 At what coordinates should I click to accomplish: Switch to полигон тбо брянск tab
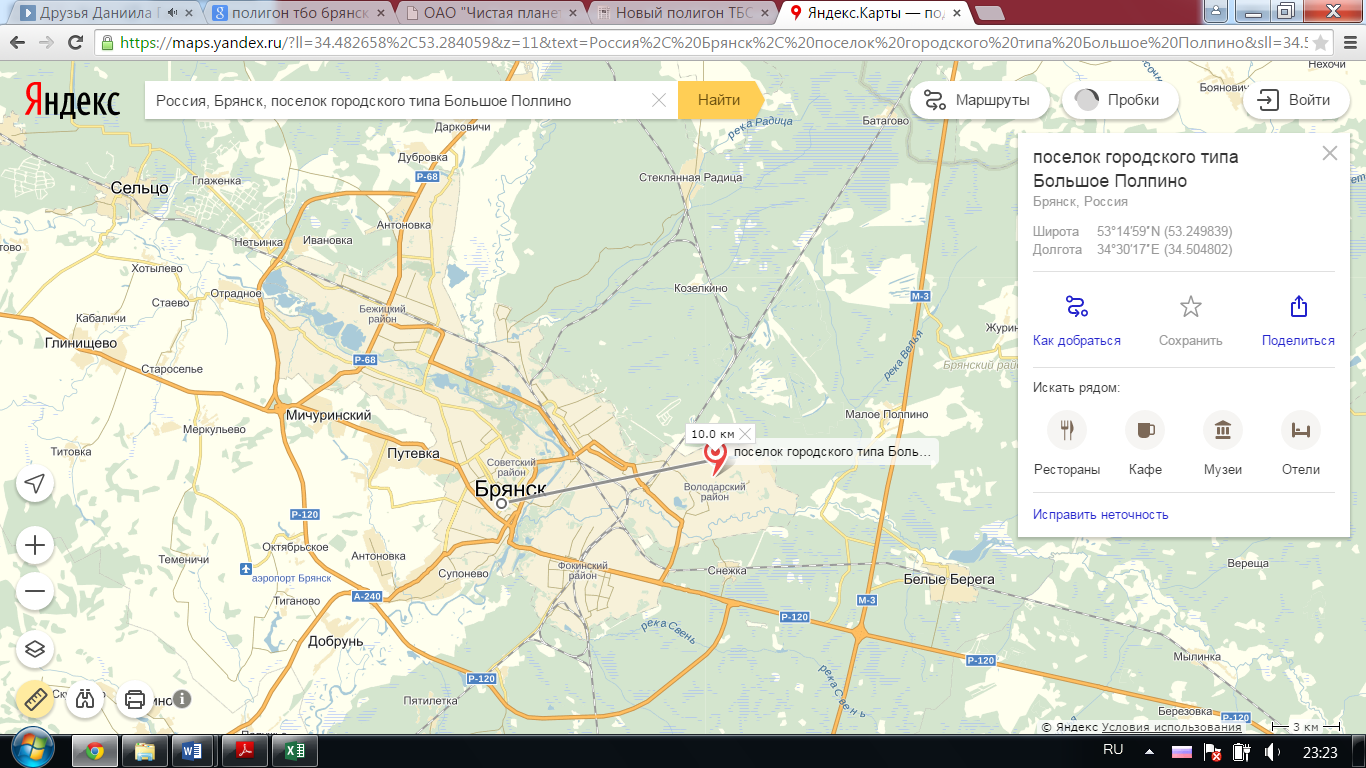pyautogui.click(x=299, y=14)
